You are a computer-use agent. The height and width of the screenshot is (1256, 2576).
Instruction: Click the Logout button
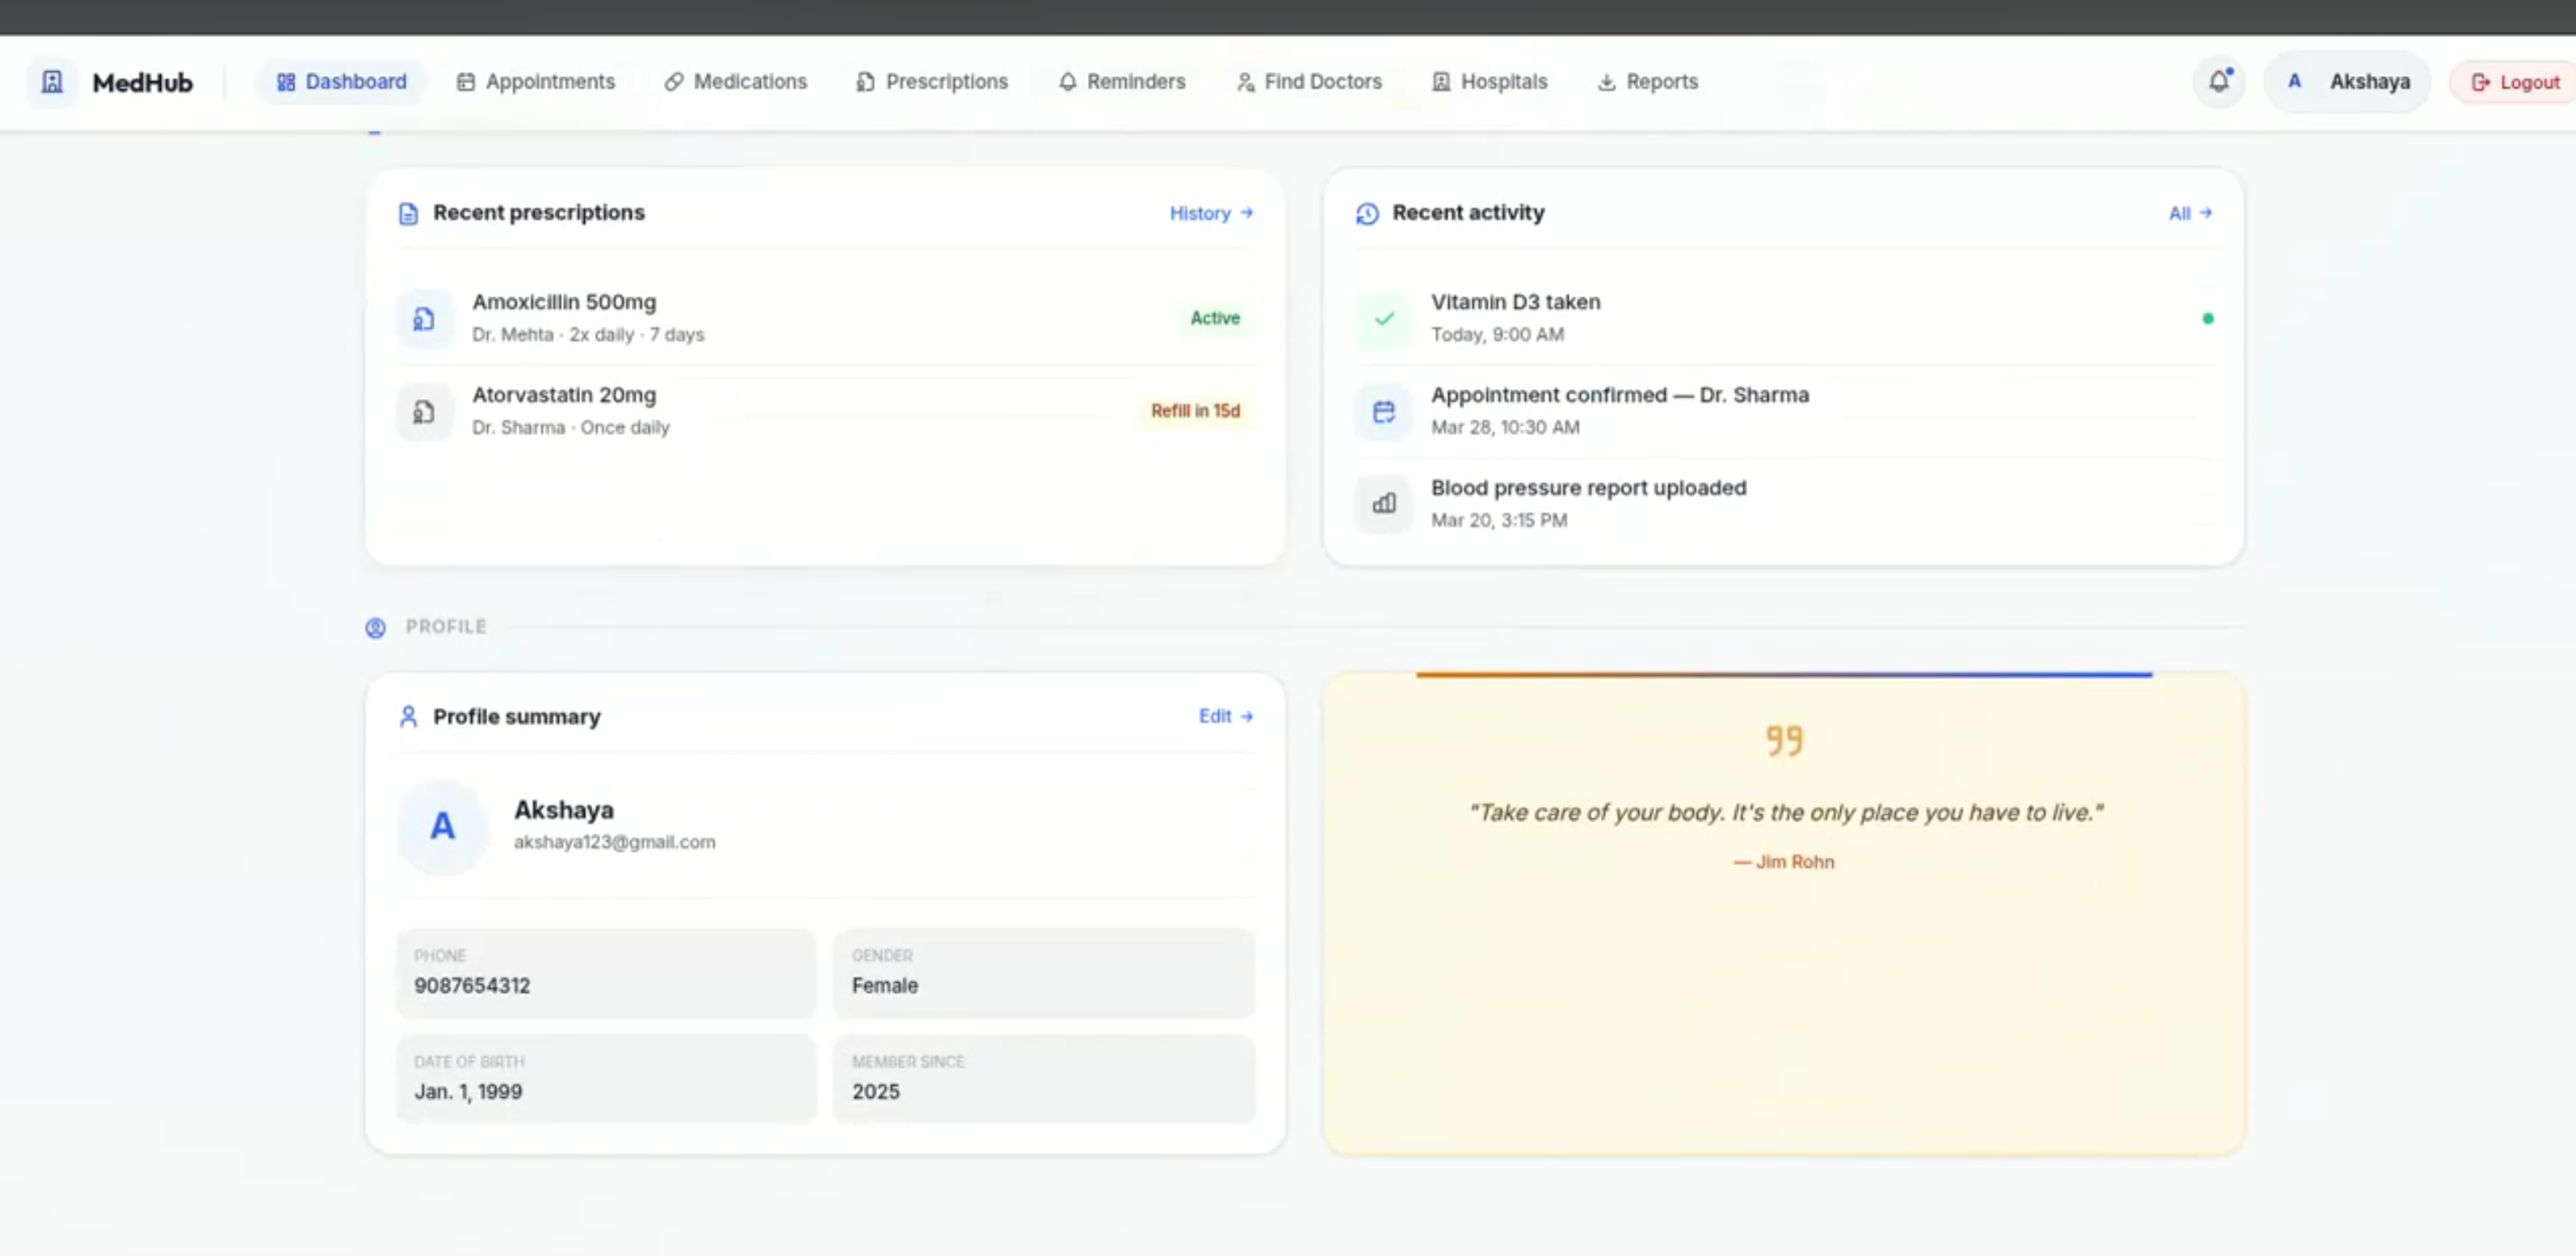pyautogui.click(x=2514, y=82)
